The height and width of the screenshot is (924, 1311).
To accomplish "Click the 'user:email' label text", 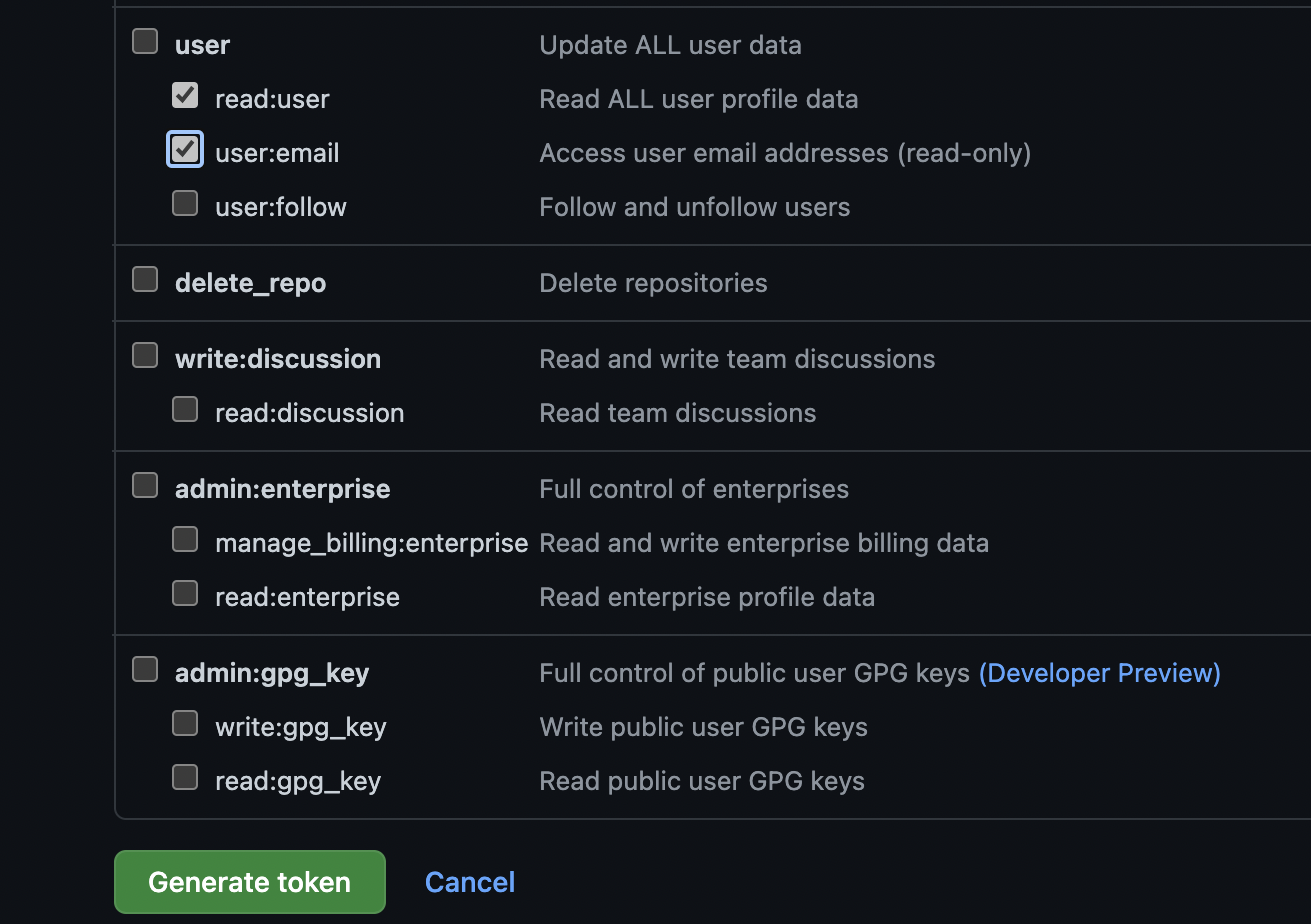I will point(277,153).
